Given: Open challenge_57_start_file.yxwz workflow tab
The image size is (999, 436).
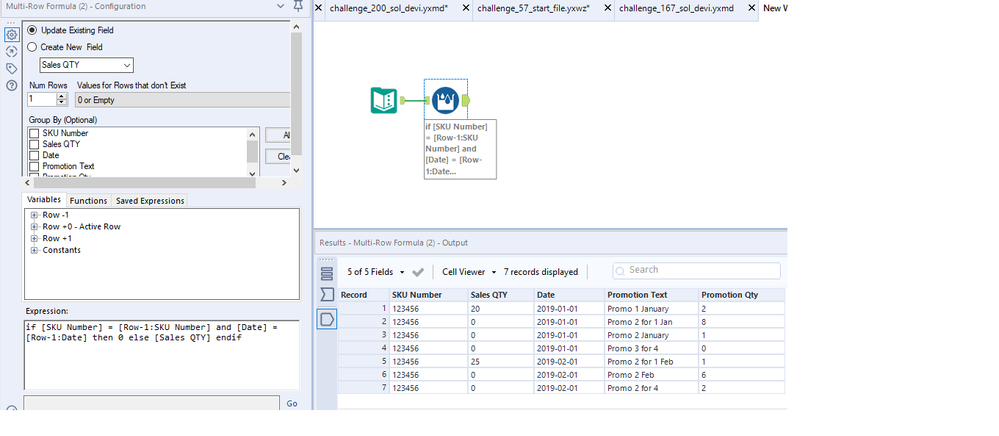Looking at the screenshot, I should tap(533, 8).
